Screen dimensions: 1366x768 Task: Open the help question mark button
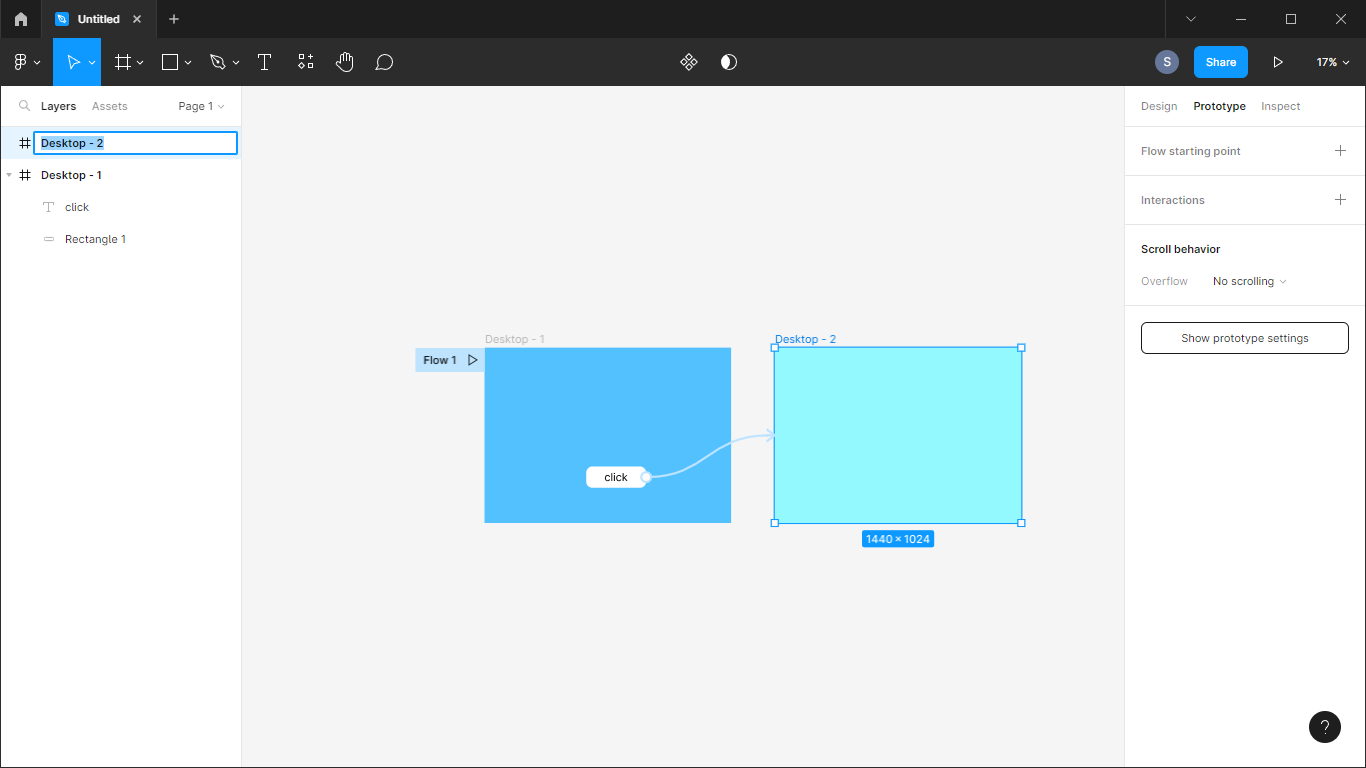point(1325,727)
